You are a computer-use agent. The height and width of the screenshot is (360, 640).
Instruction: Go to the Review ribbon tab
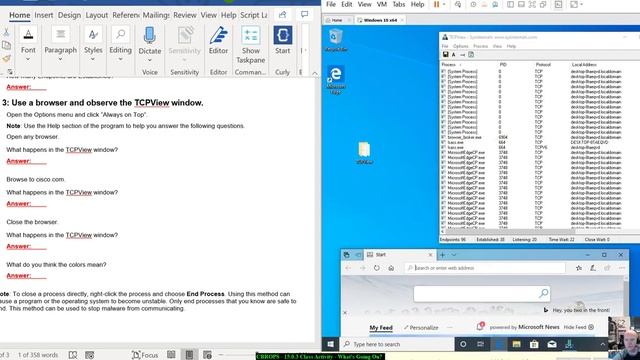[184, 15]
